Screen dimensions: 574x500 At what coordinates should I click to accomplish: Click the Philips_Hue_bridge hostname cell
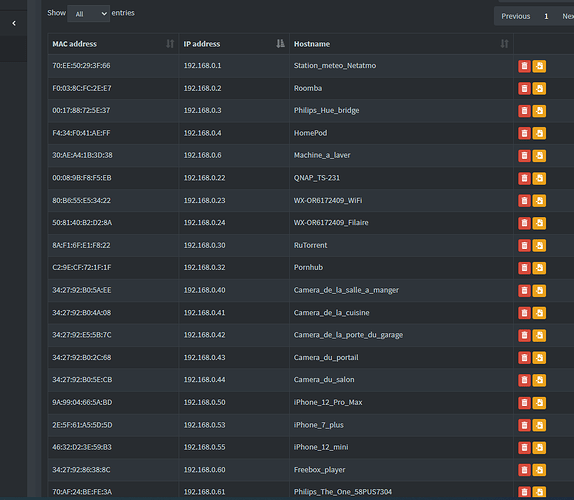coord(401,111)
